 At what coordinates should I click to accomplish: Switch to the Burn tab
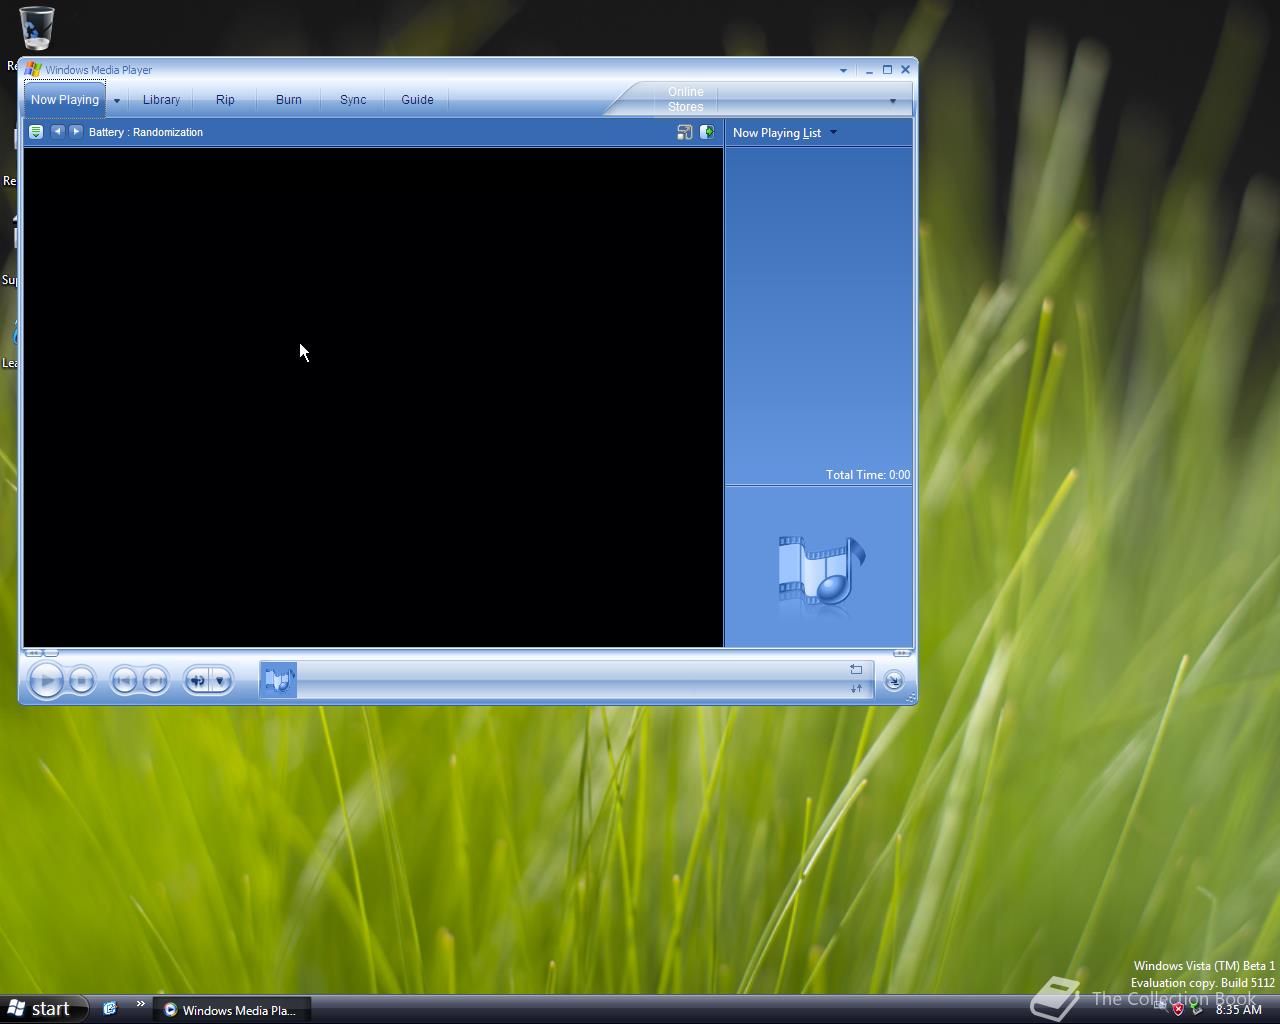[x=289, y=100]
